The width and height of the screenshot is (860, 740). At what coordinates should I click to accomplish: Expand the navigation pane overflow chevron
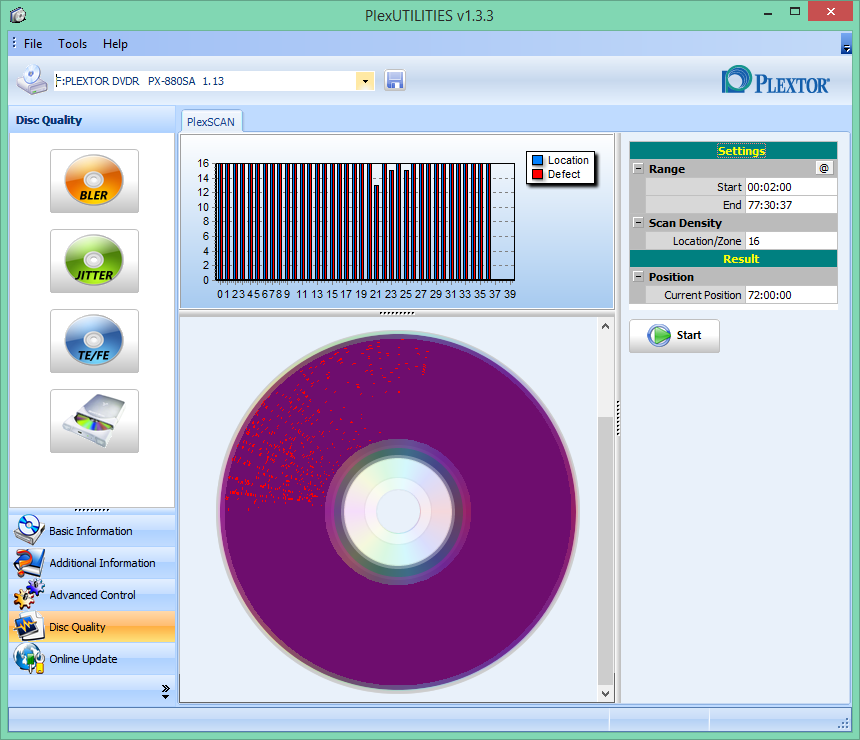(165, 691)
